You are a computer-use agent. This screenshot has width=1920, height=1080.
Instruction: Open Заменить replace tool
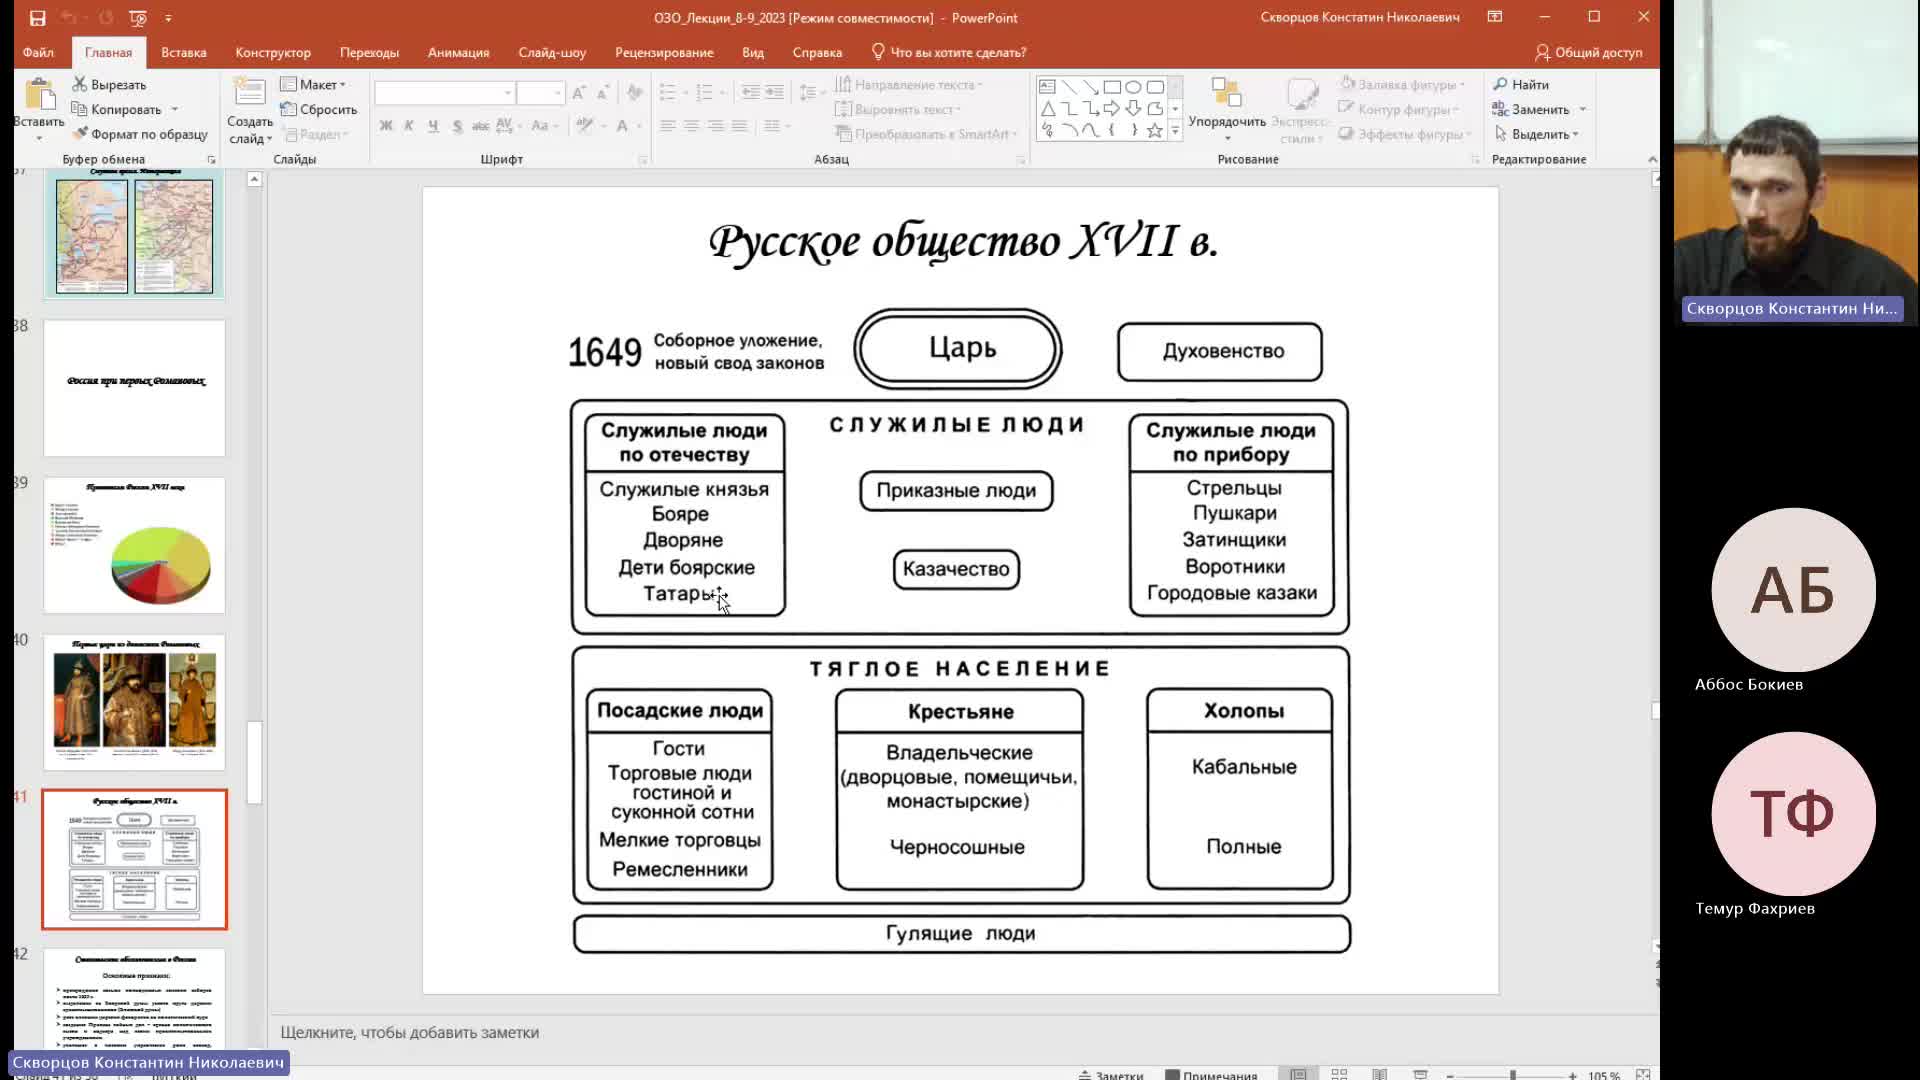coord(1531,110)
